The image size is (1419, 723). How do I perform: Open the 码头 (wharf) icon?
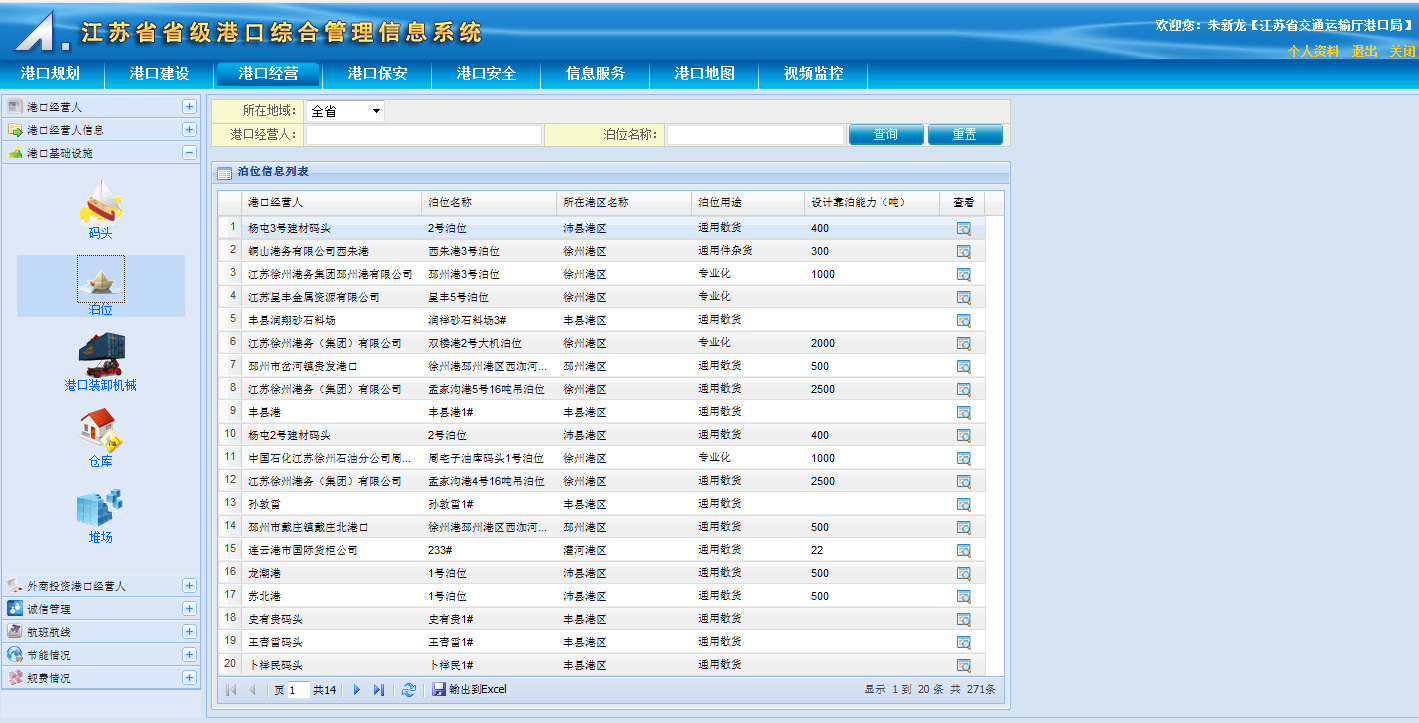click(100, 203)
